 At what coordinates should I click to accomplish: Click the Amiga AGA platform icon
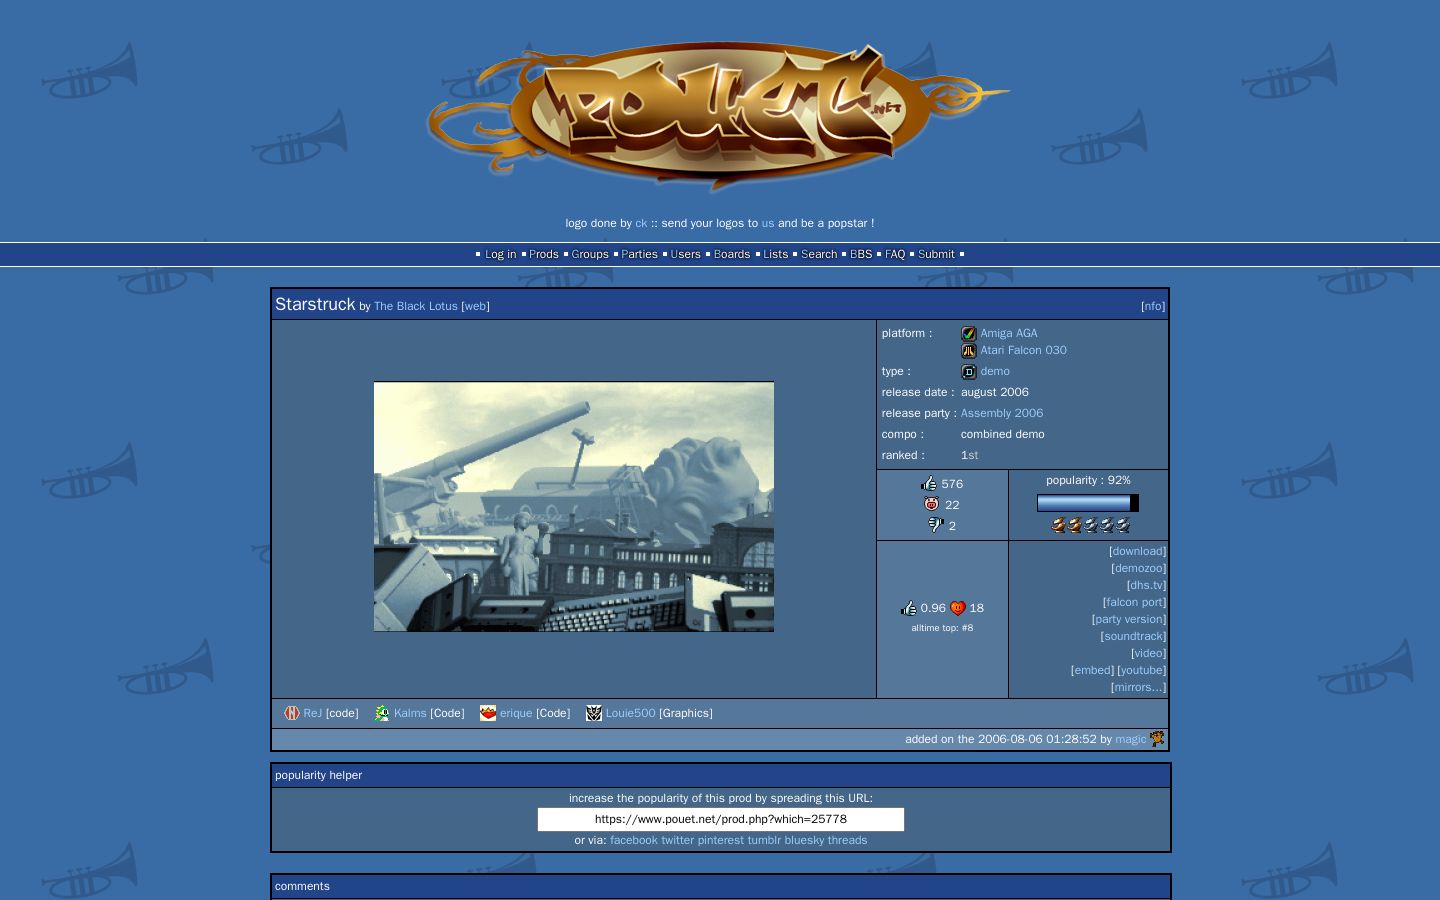point(968,334)
